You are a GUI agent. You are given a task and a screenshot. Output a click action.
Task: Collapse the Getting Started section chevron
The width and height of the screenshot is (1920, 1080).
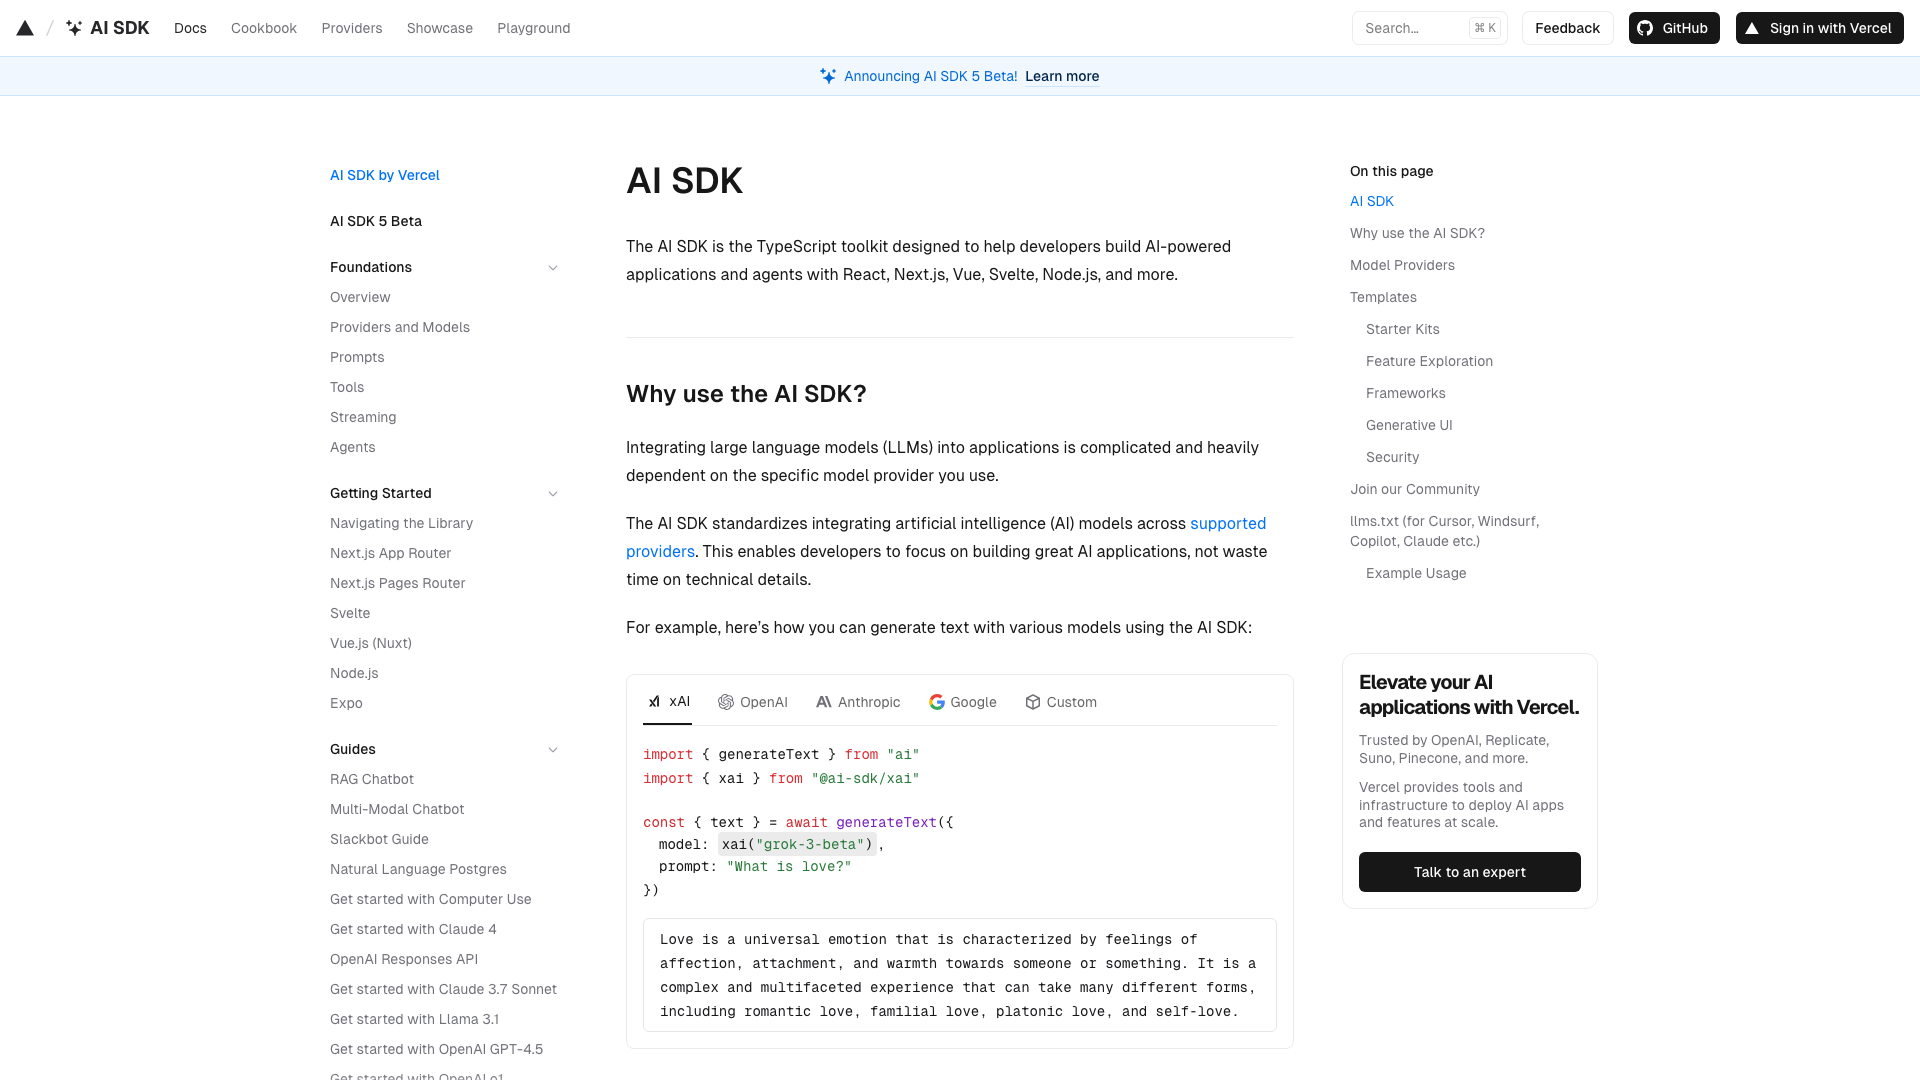pos(553,493)
